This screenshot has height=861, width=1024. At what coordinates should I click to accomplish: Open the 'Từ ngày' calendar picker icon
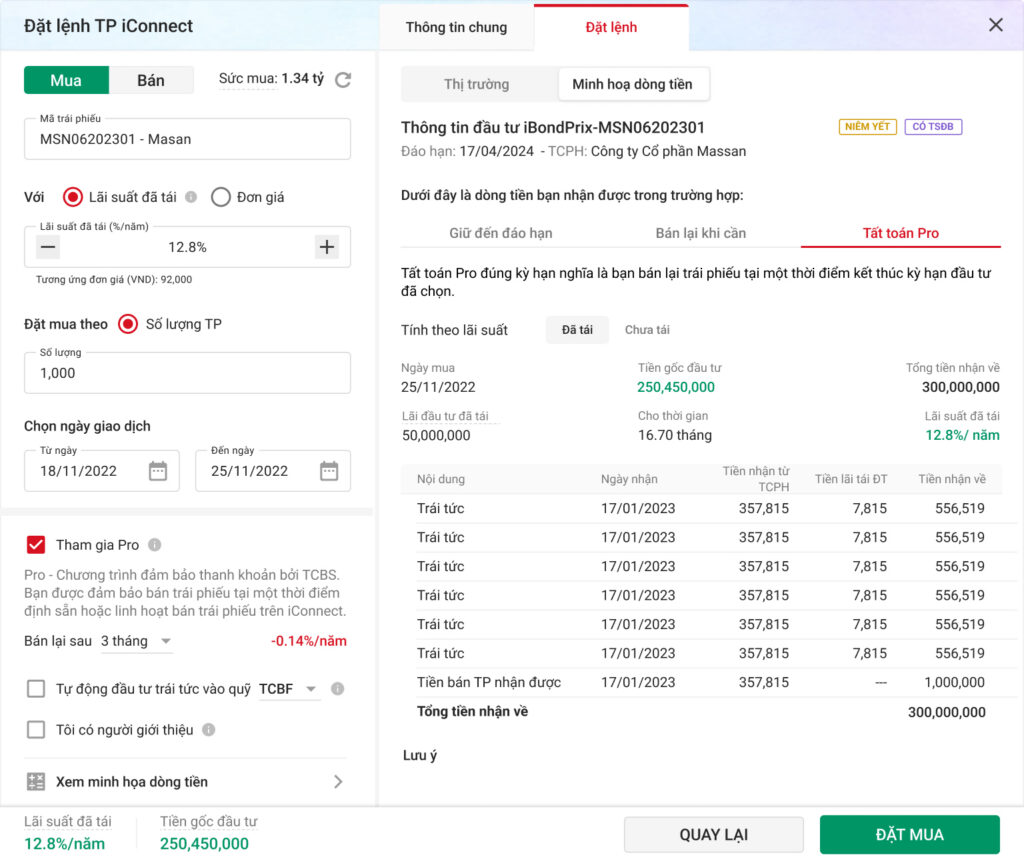tap(158, 471)
